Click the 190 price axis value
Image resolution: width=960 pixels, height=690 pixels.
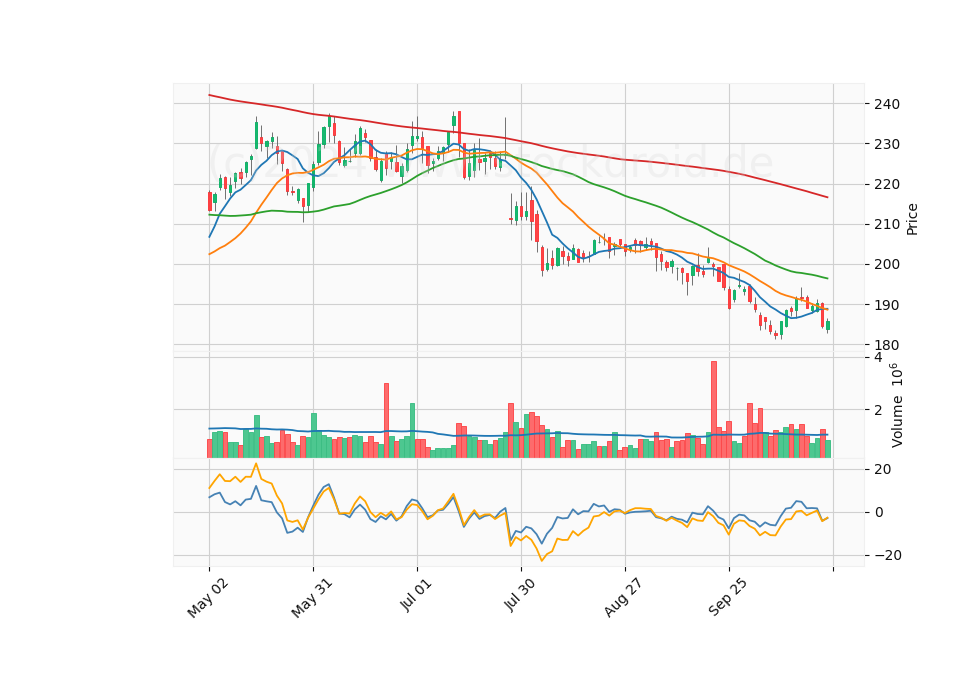[x=887, y=305]
